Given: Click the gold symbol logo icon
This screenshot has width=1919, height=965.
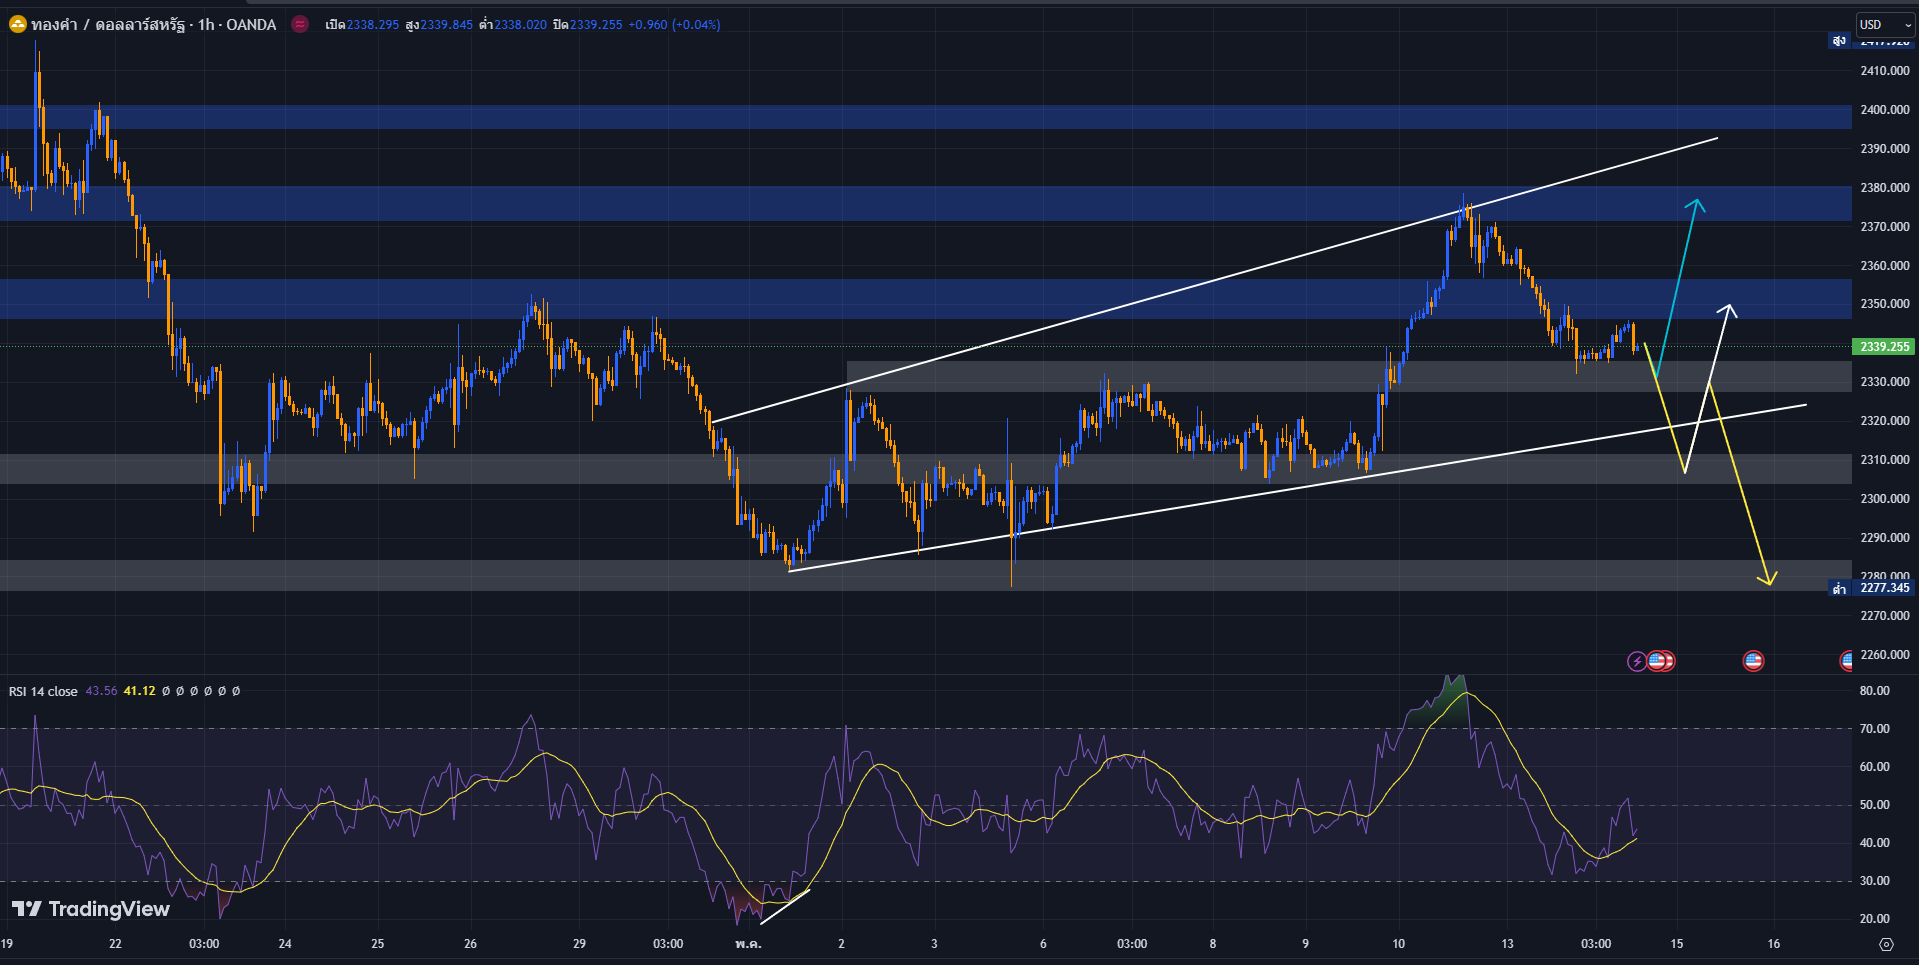Looking at the screenshot, I should click(x=18, y=24).
